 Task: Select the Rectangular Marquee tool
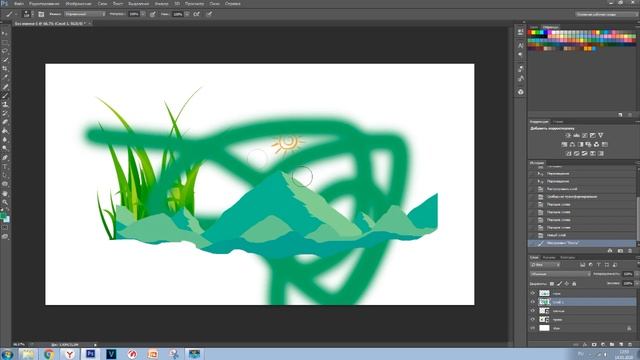click(x=5, y=42)
